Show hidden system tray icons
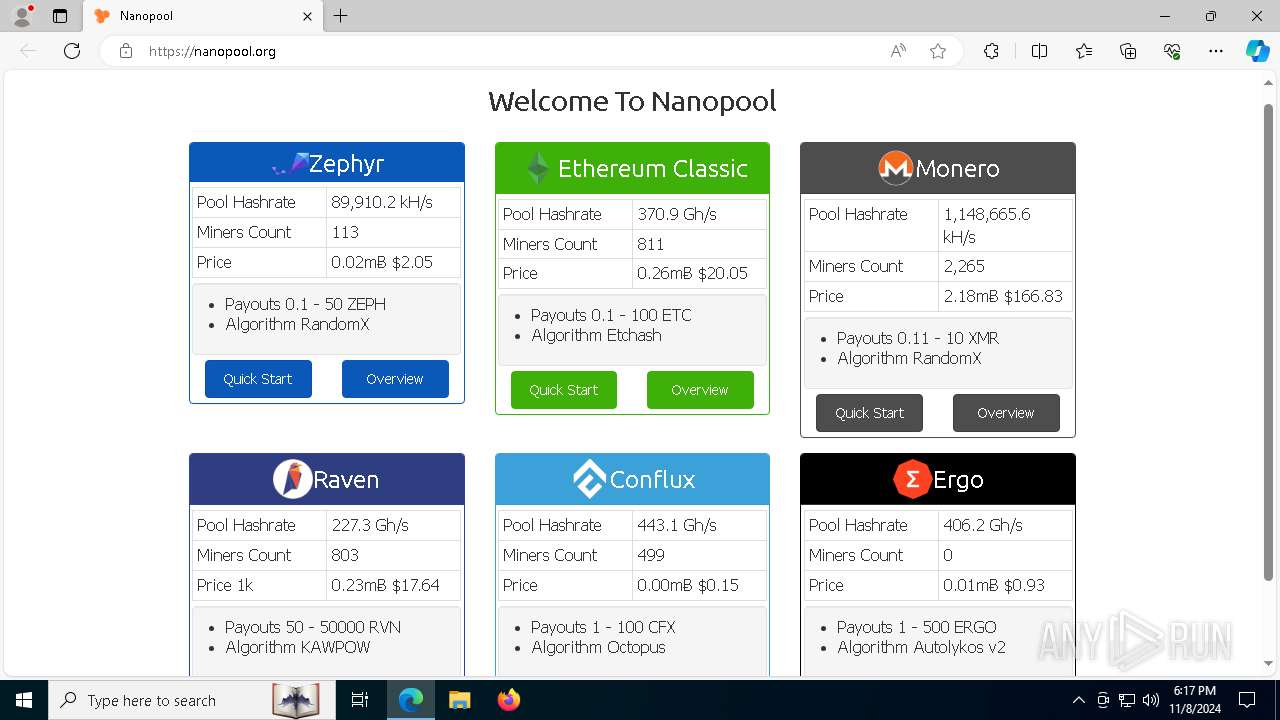The width and height of the screenshot is (1280, 720). click(x=1078, y=700)
